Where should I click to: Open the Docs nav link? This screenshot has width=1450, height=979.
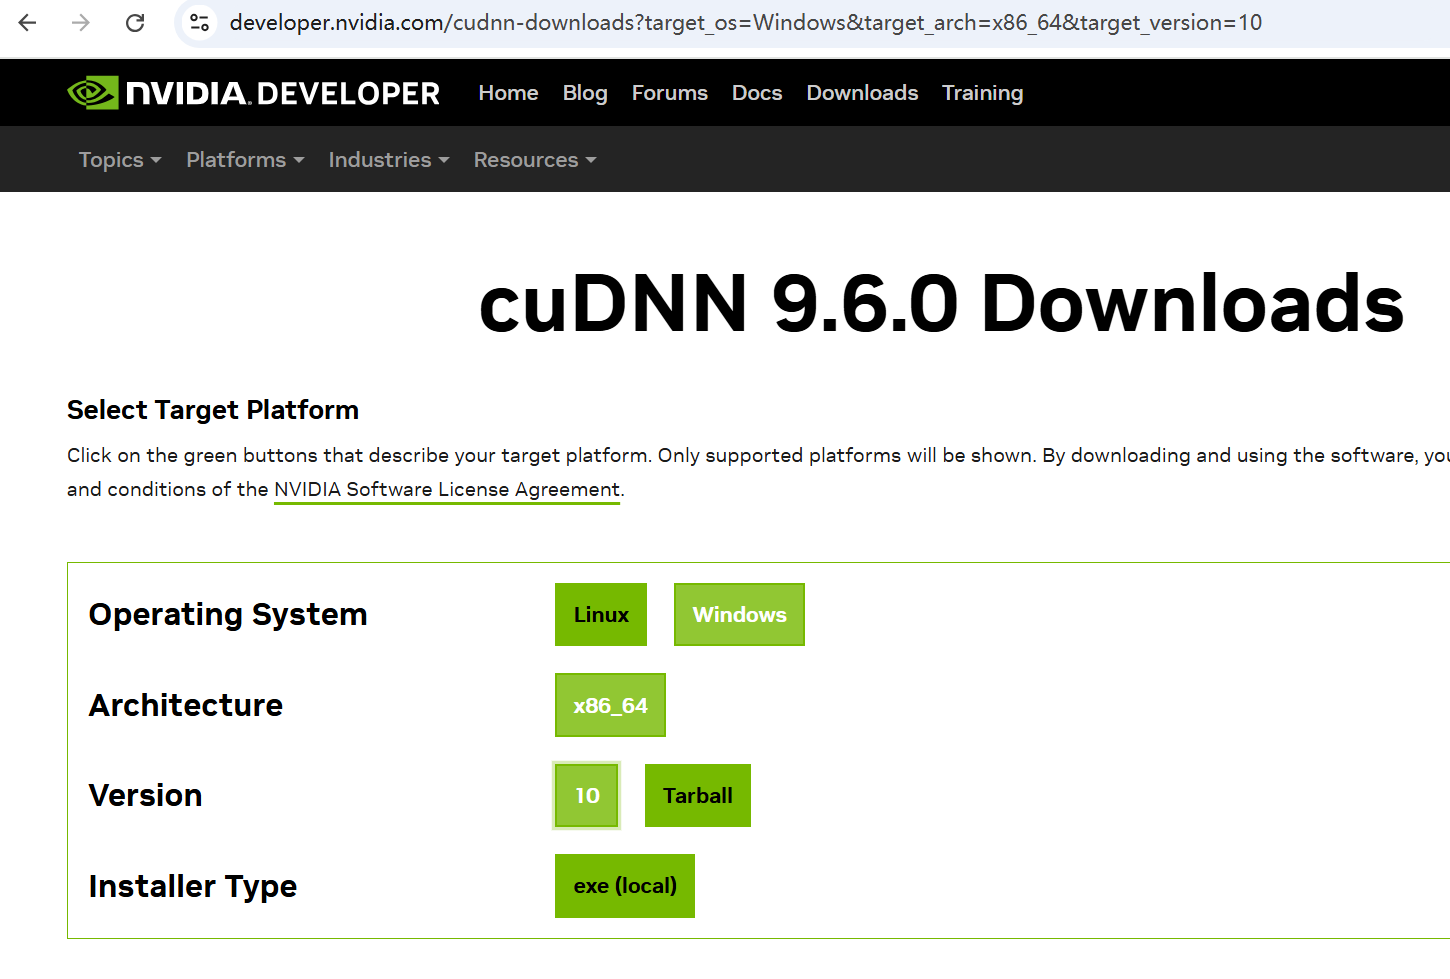click(x=757, y=93)
